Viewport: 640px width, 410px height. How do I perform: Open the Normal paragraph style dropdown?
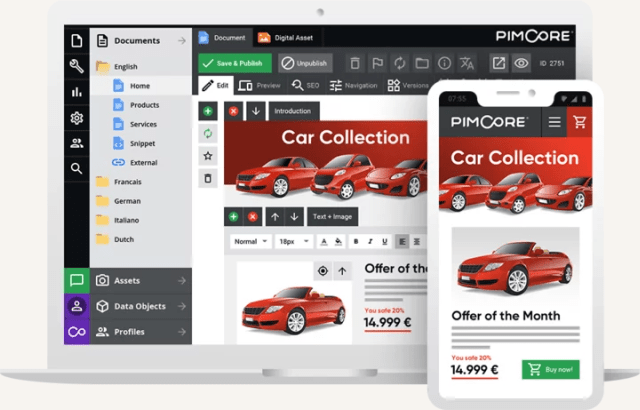(250, 242)
